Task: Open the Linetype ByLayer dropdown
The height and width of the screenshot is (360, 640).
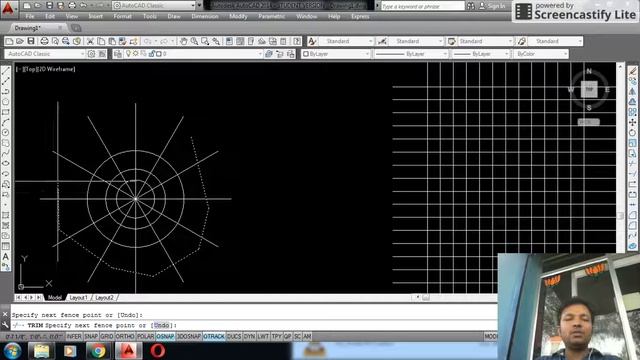Action: tap(411, 54)
